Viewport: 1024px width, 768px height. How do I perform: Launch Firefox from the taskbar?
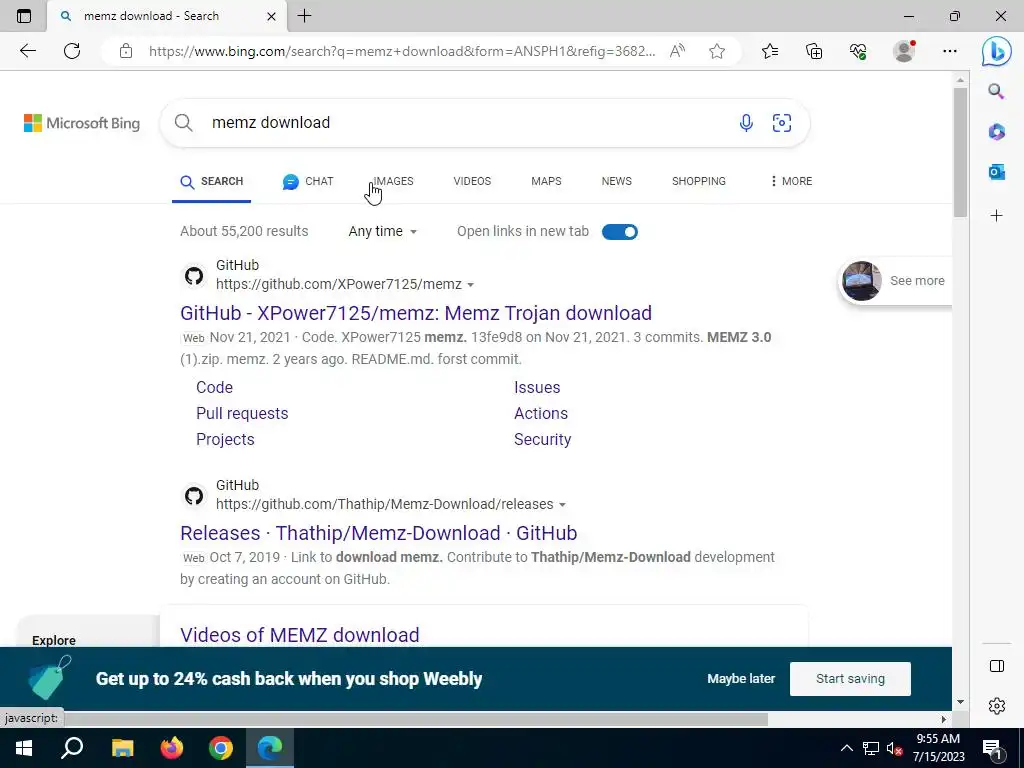[172, 748]
